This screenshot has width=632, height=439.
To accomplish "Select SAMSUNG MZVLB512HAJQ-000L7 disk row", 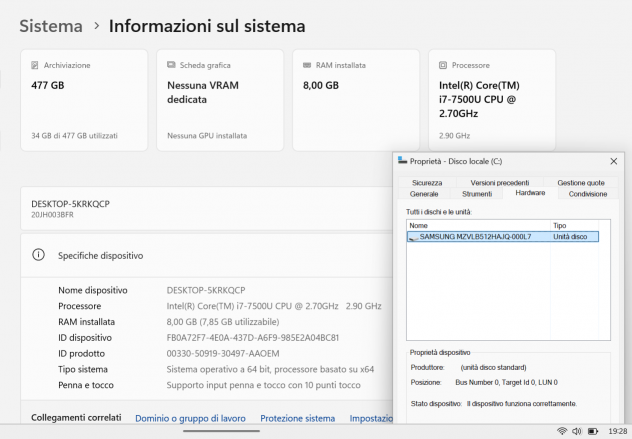I will point(503,237).
